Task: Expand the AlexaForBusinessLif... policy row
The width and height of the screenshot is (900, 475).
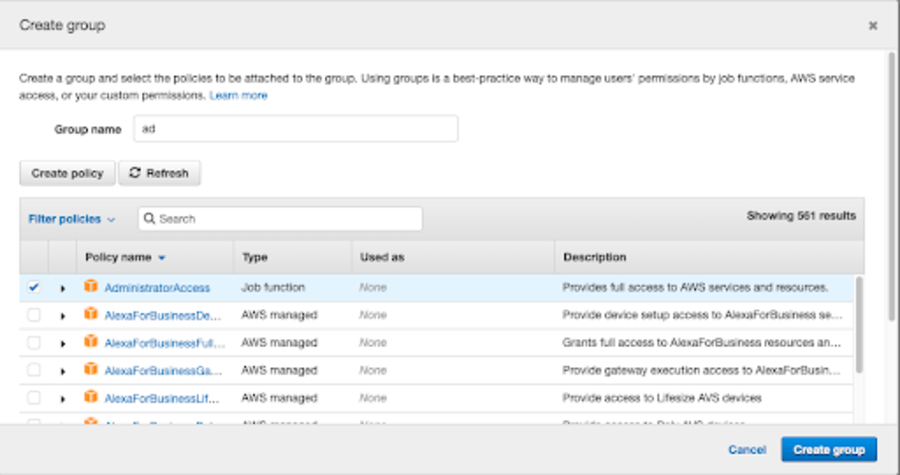Action: pos(63,399)
